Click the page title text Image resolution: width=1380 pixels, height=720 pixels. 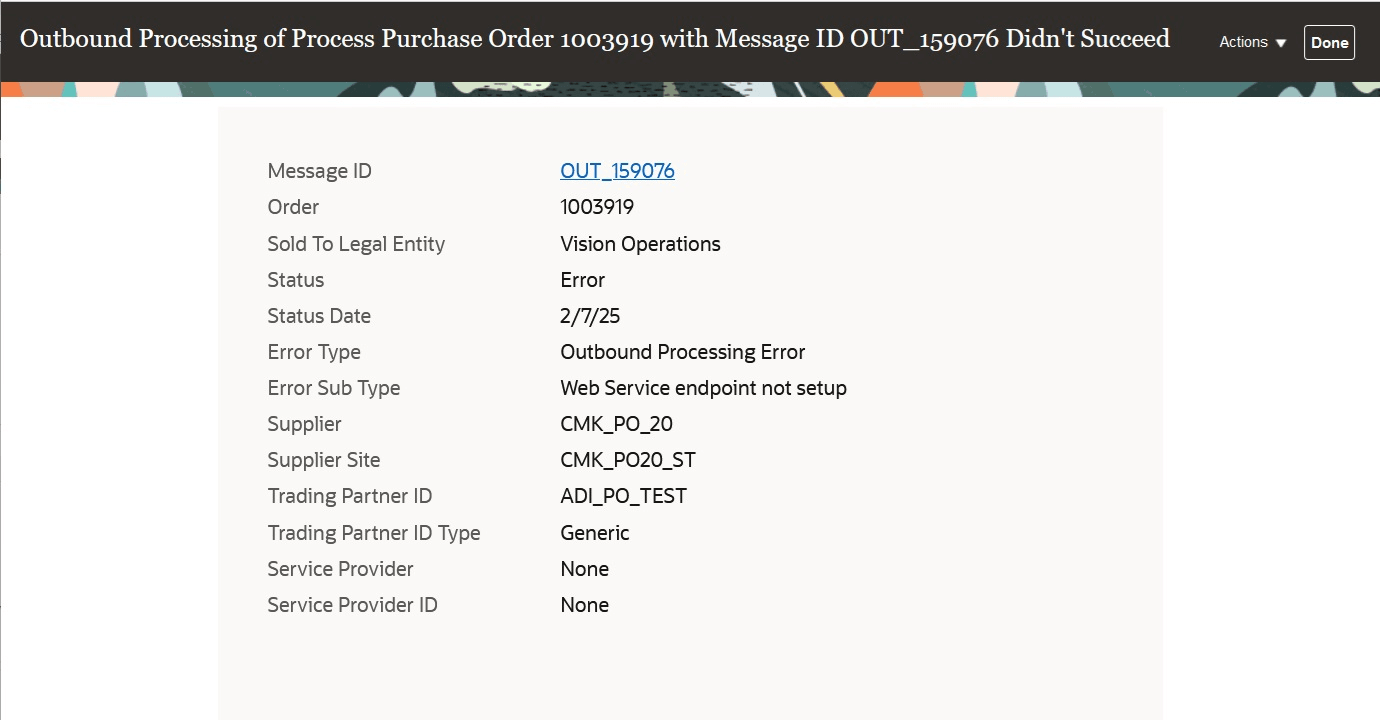(594, 38)
